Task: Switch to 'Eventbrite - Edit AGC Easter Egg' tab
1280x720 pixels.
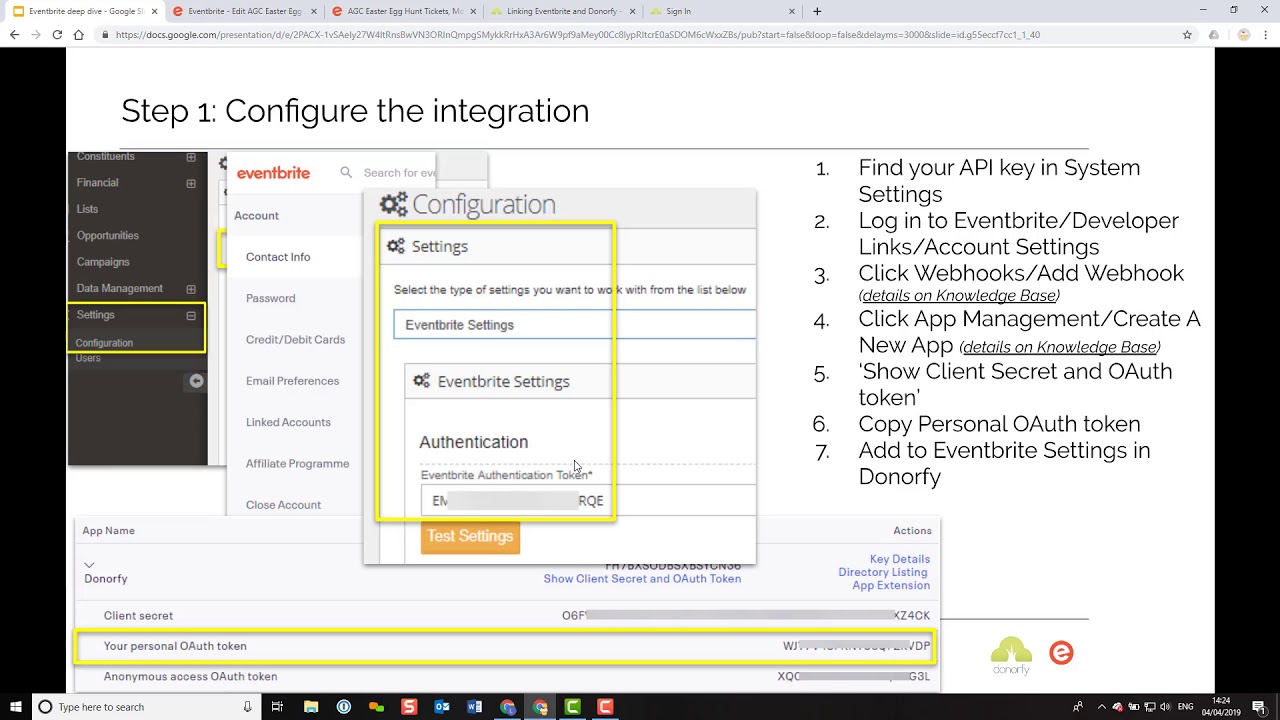Action: tap(244, 11)
